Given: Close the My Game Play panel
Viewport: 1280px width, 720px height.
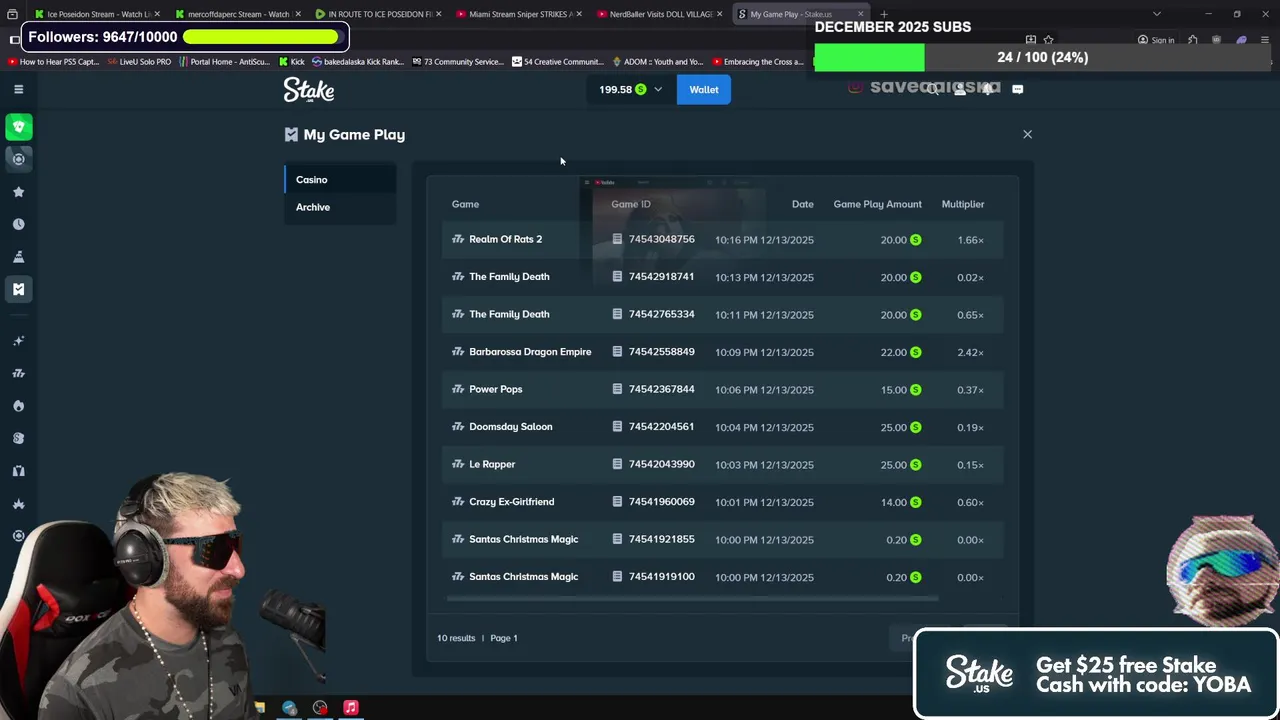Looking at the screenshot, I should 1027,134.
